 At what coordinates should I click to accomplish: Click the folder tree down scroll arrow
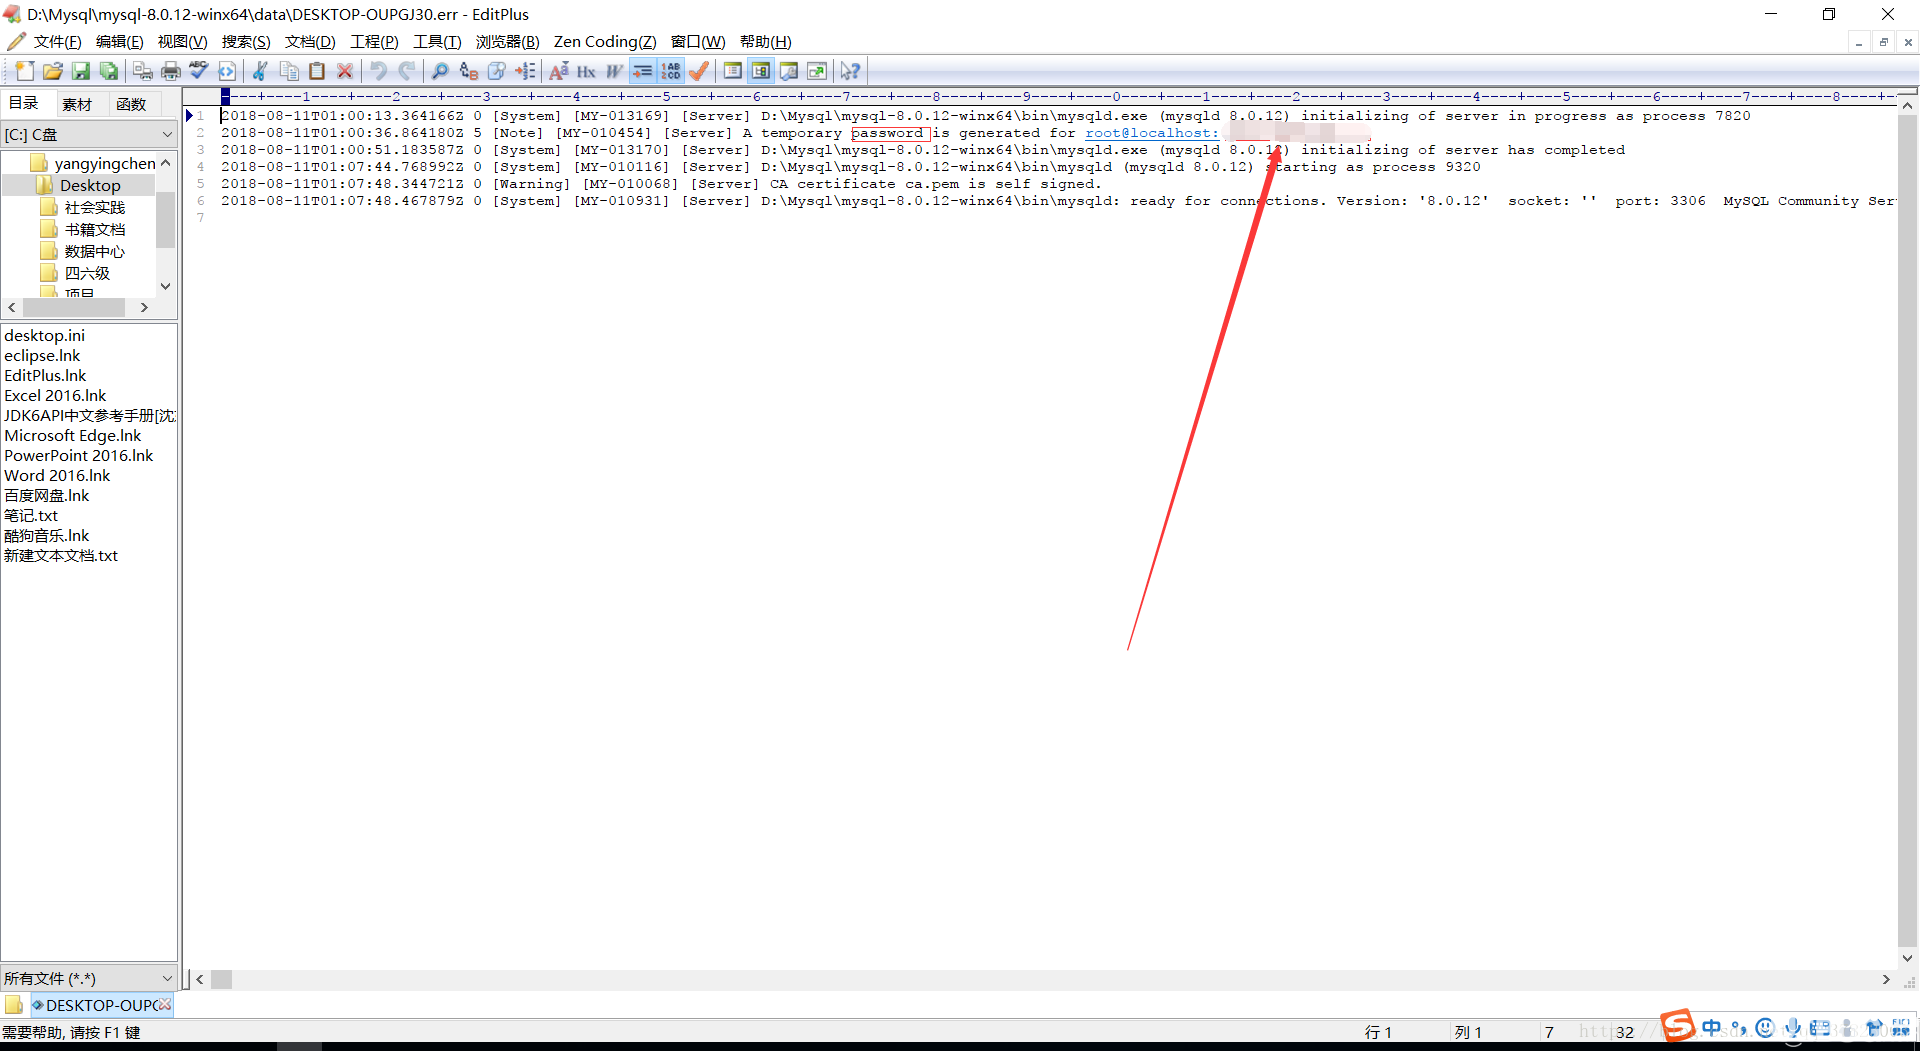pyautogui.click(x=166, y=286)
